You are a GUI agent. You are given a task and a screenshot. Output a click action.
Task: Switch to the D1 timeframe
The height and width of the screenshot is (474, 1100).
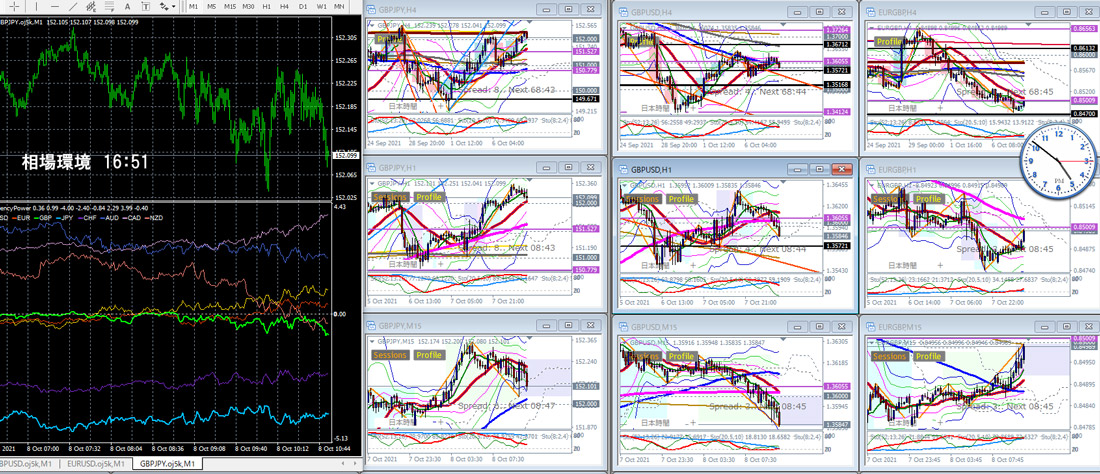tap(303, 6)
